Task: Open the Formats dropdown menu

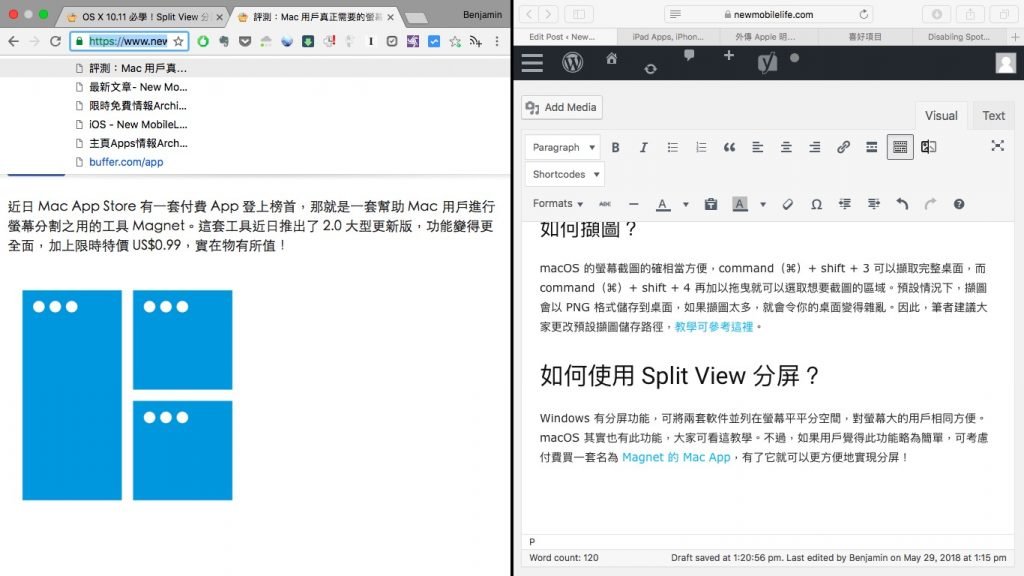Action: click(x=558, y=204)
